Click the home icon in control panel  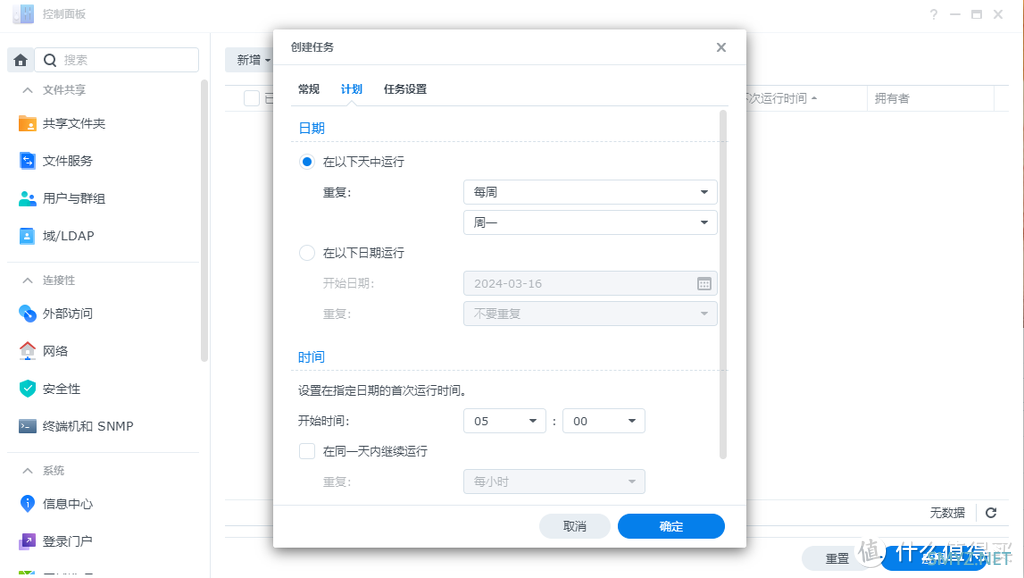[x=20, y=60]
